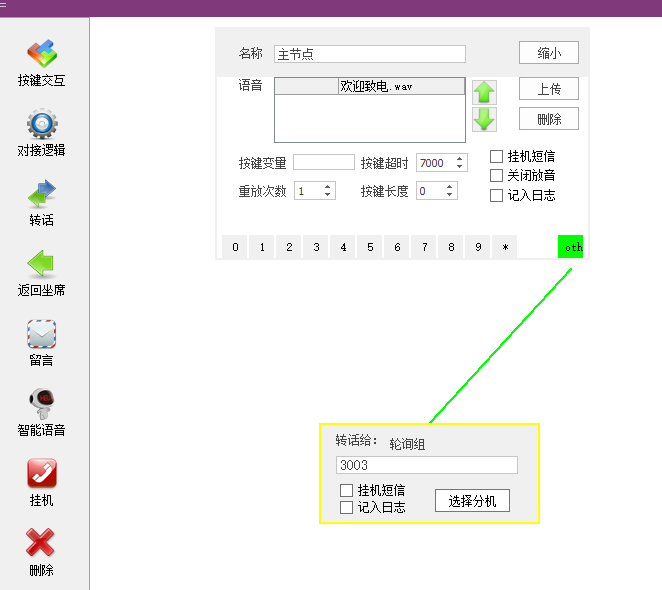Decrease the 重放次数 value with down arrow
The height and width of the screenshot is (590, 662).
(x=327, y=195)
